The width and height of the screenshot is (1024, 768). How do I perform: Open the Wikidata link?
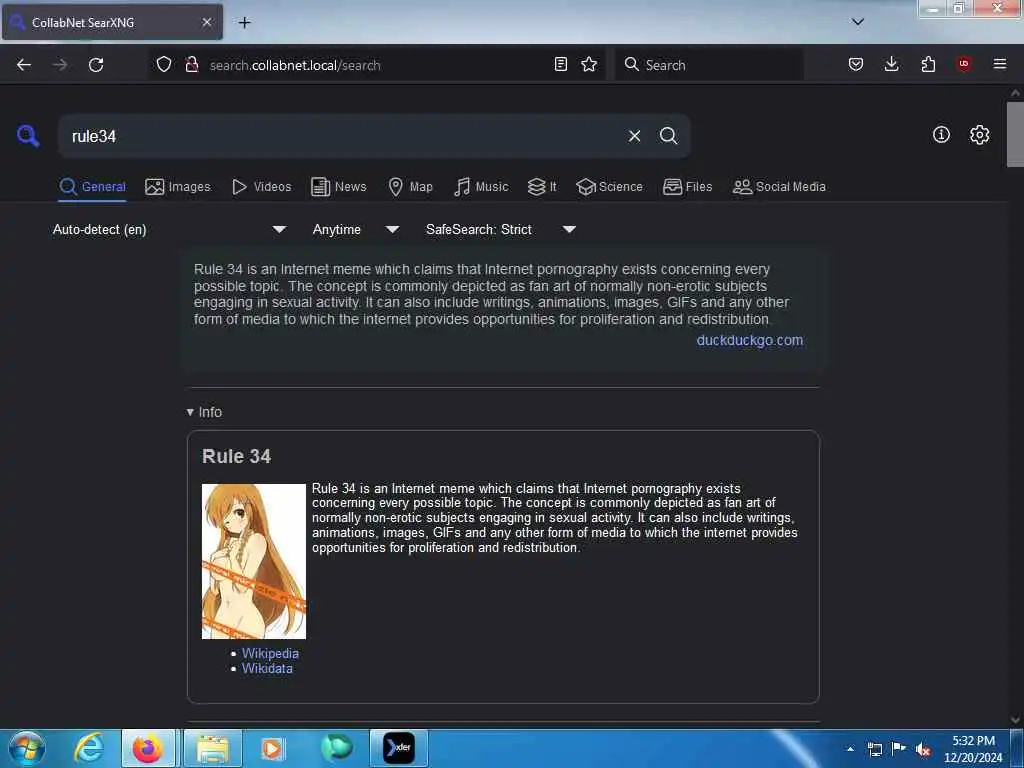click(267, 668)
